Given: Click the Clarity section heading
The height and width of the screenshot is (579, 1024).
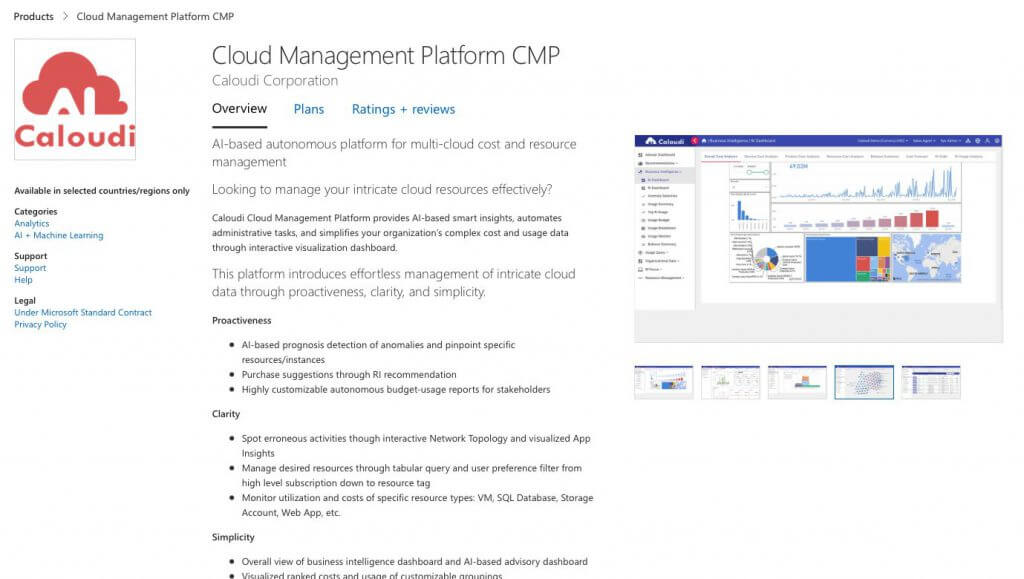Looking at the screenshot, I should pyautogui.click(x=226, y=414).
